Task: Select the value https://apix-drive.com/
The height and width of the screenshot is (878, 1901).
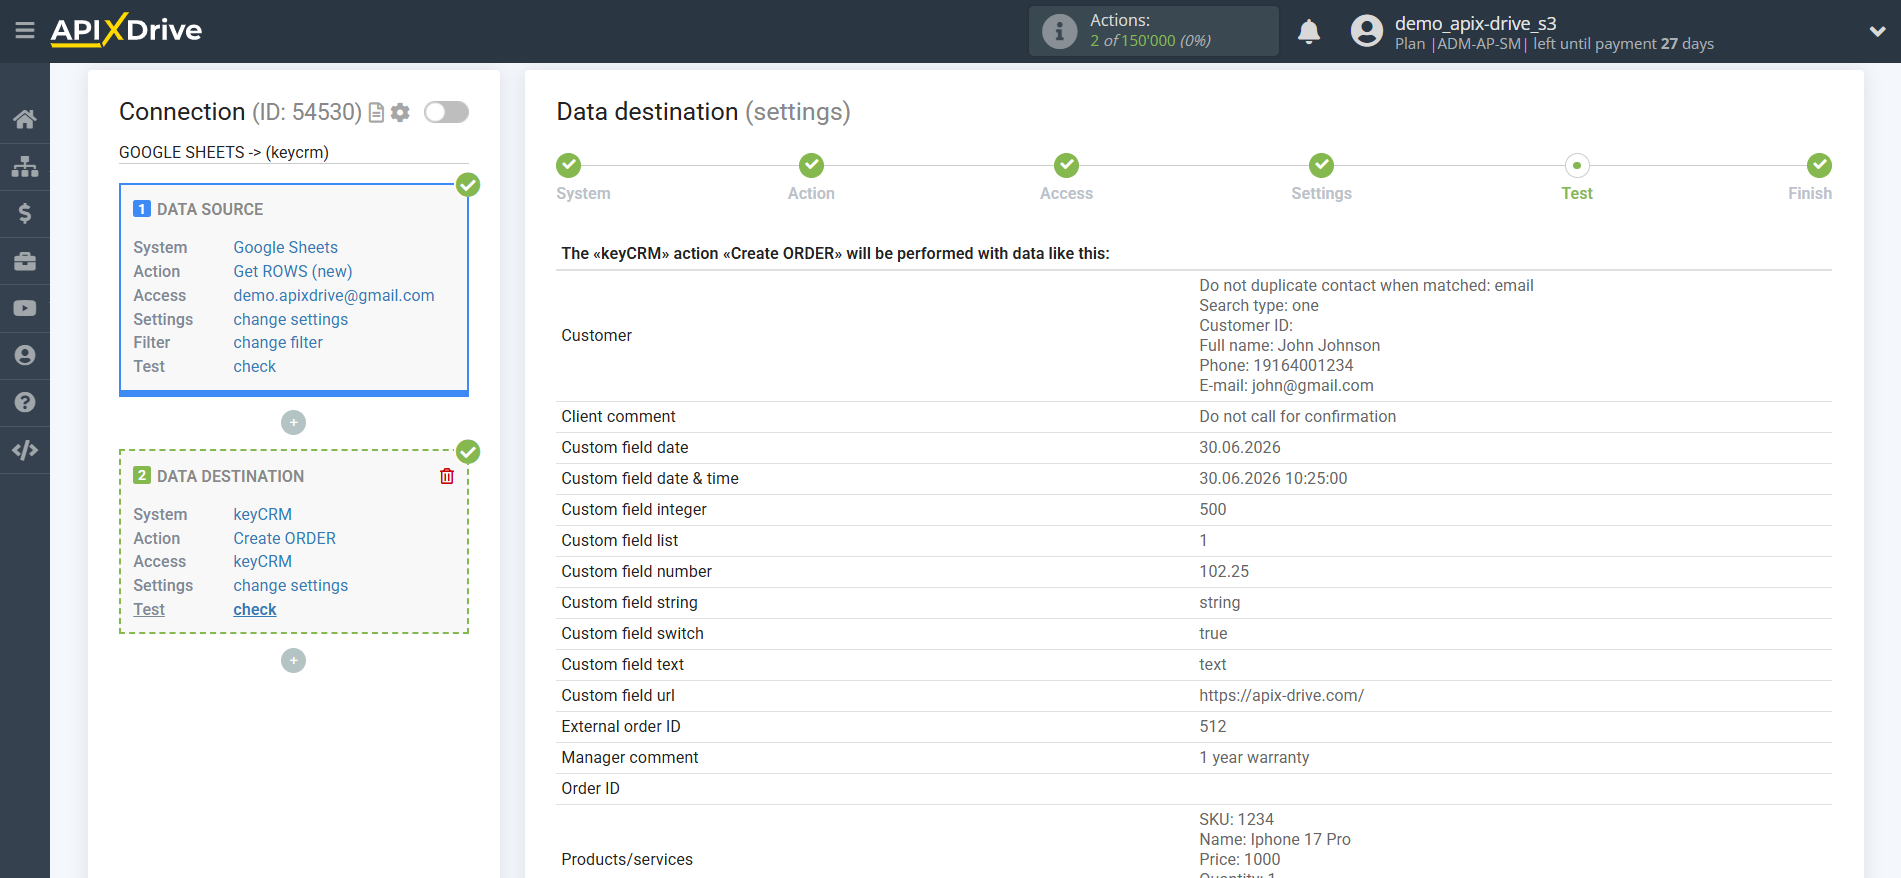Action: [1281, 695]
